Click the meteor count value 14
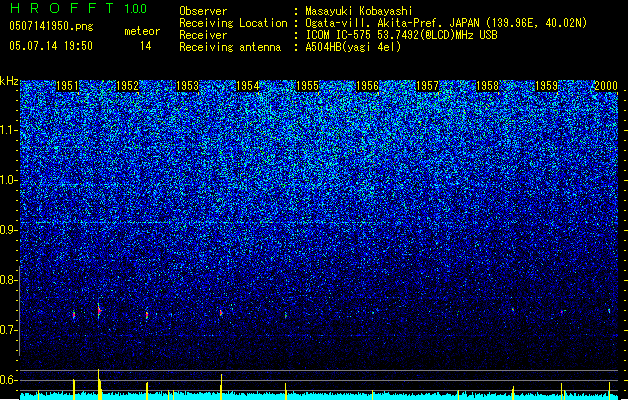Viewport: 629px width, 400px height. [x=146, y=46]
